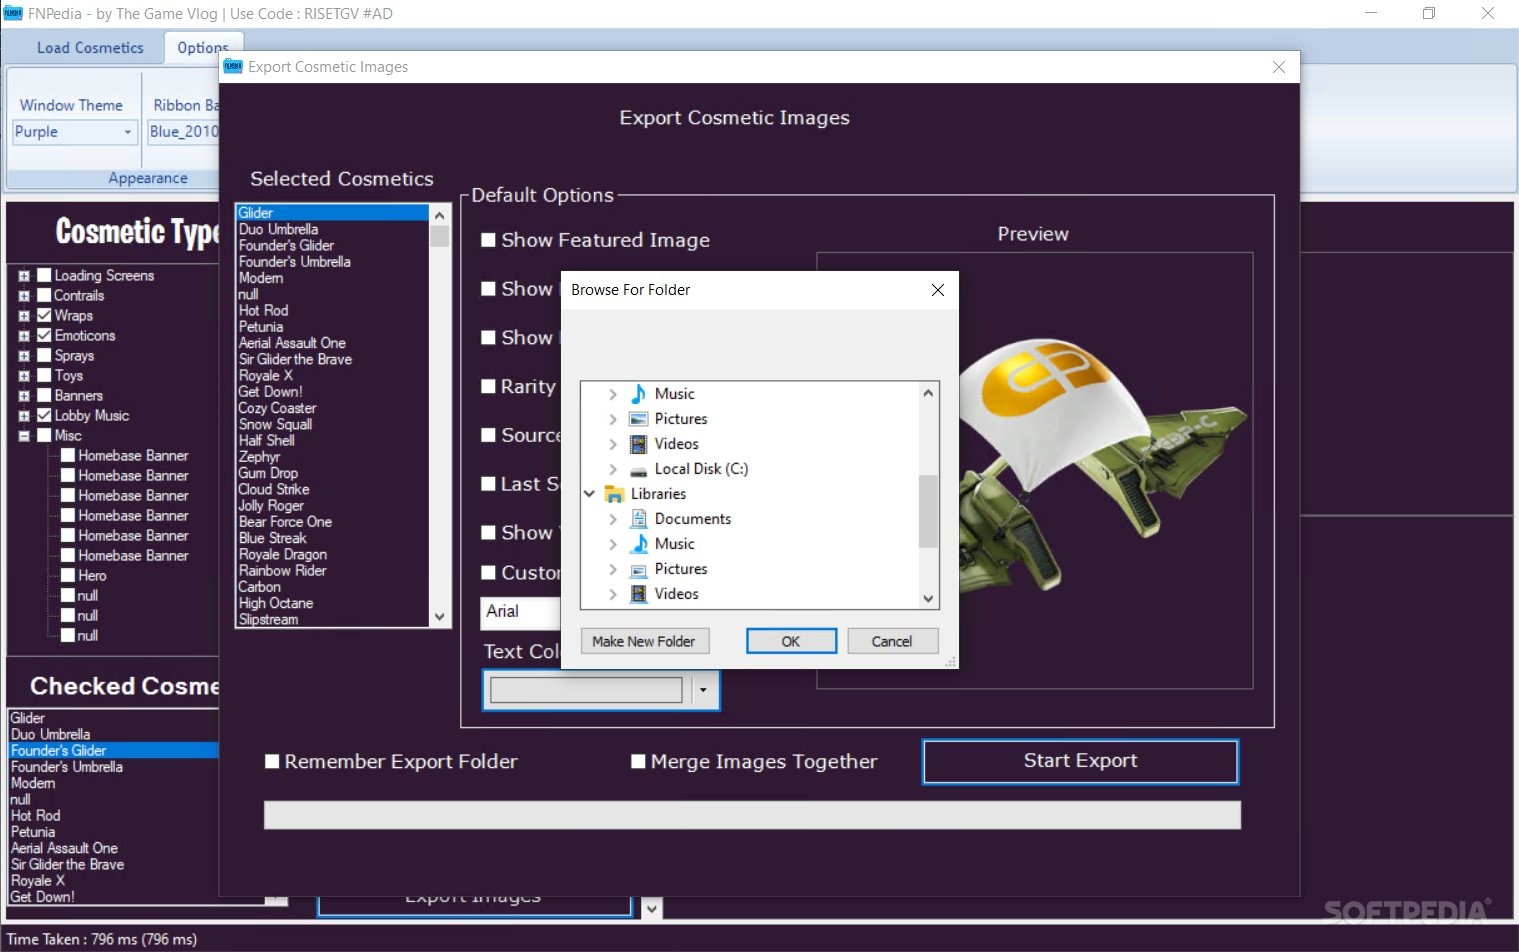Uncheck the Wraps cosmetic type

[x=44, y=315]
